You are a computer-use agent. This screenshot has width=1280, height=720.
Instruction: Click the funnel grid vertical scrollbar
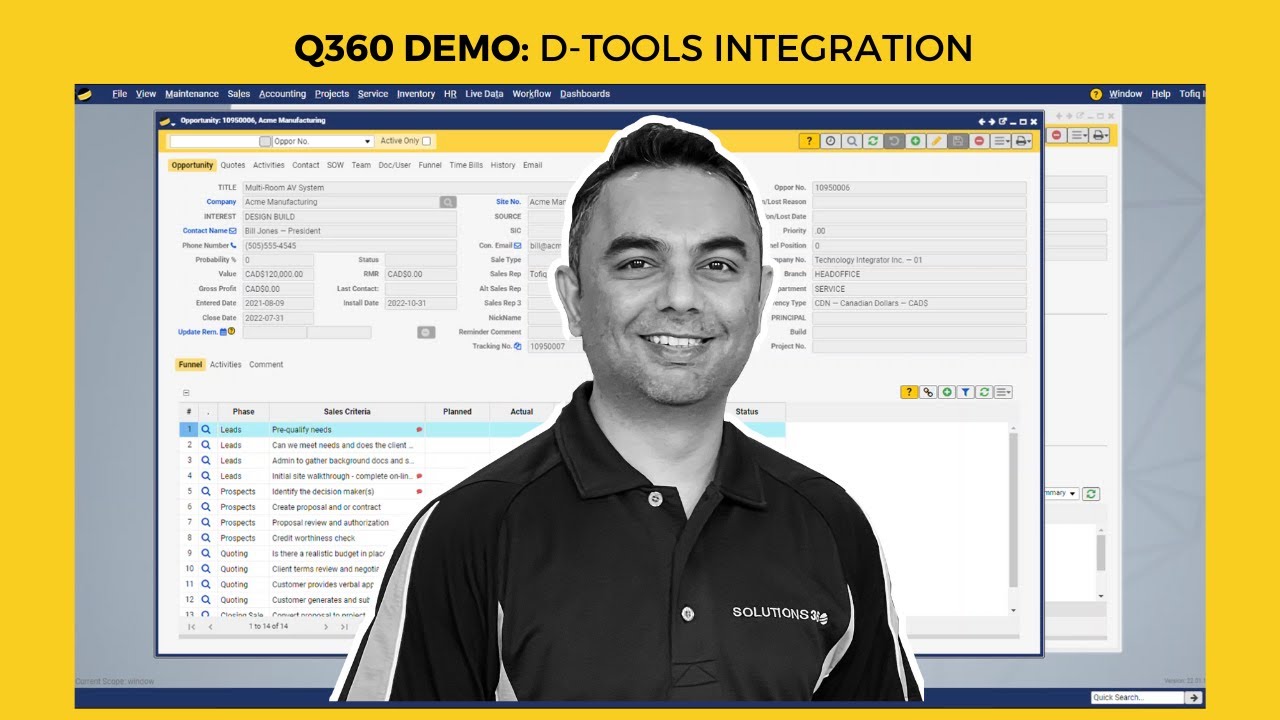click(x=1013, y=510)
